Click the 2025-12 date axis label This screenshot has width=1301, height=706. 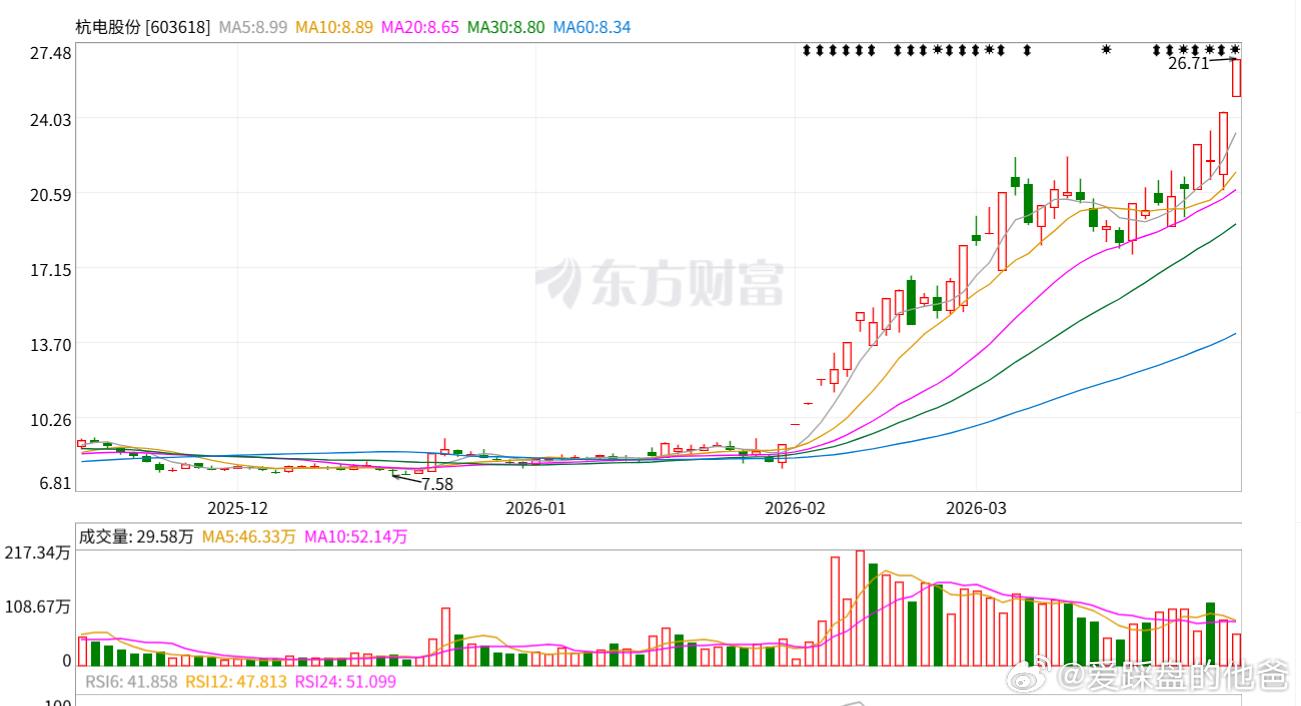coord(238,507)
